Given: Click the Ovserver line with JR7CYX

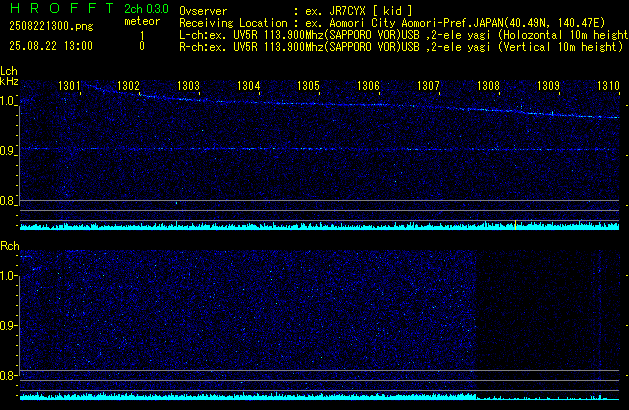Looking at the screenshot, I should [296, 11].
